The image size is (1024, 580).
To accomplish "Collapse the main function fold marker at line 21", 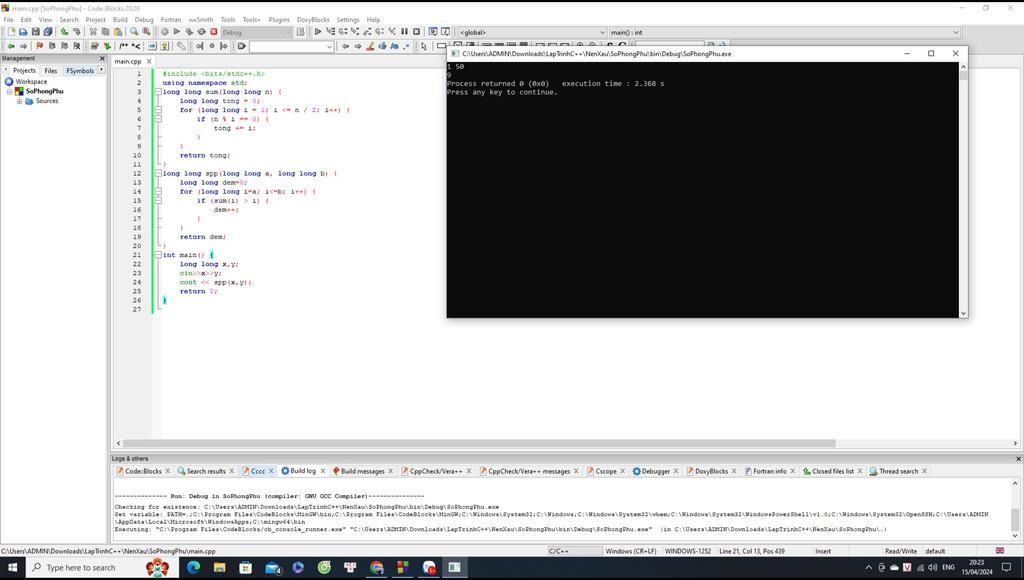I will point(158,255).
